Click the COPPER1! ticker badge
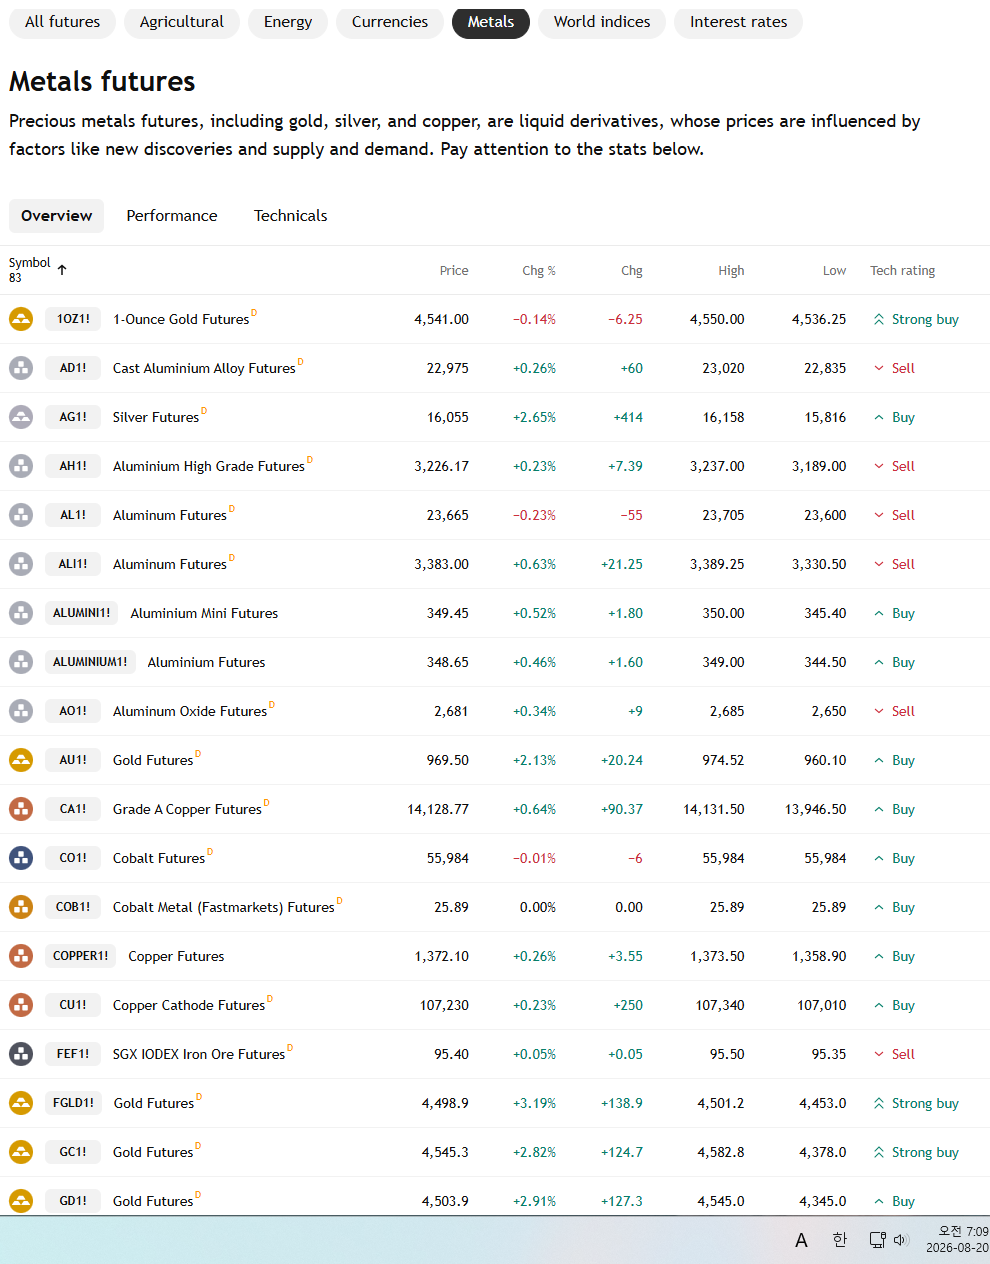Screen dimensions: 990x1264 [x=81, y=956]
